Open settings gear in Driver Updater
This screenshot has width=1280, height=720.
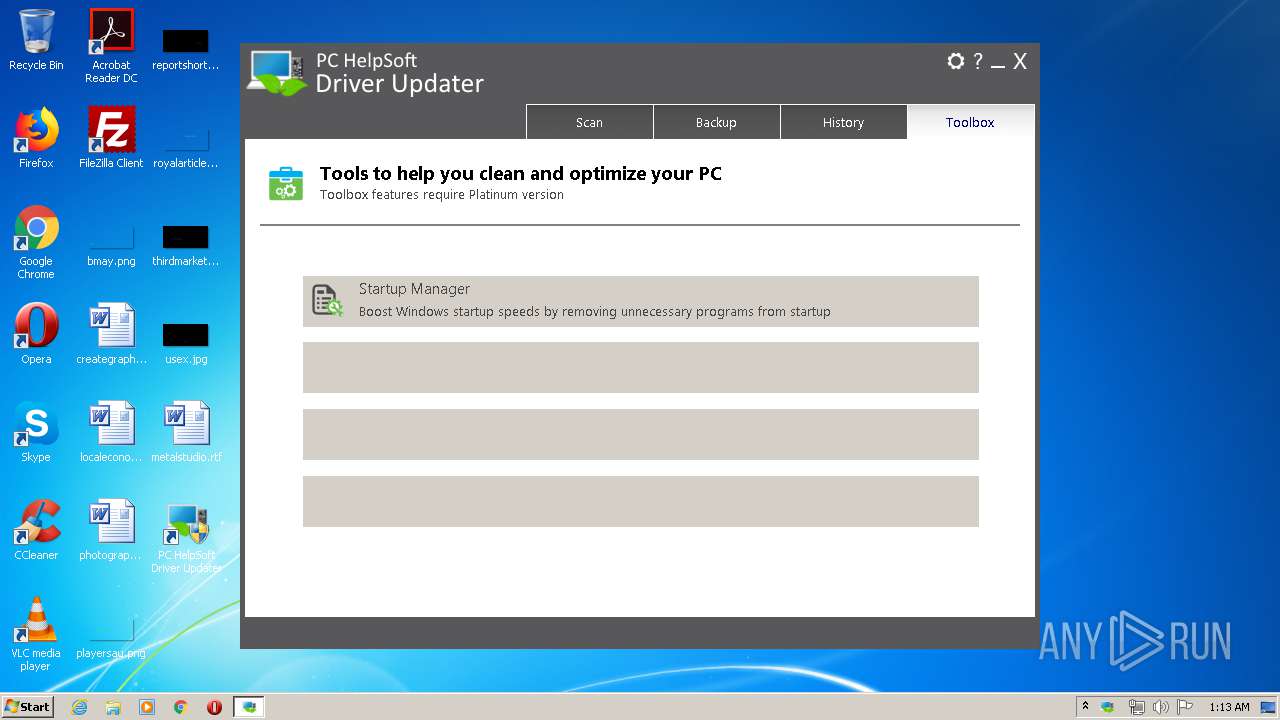(x=956, y=61)
